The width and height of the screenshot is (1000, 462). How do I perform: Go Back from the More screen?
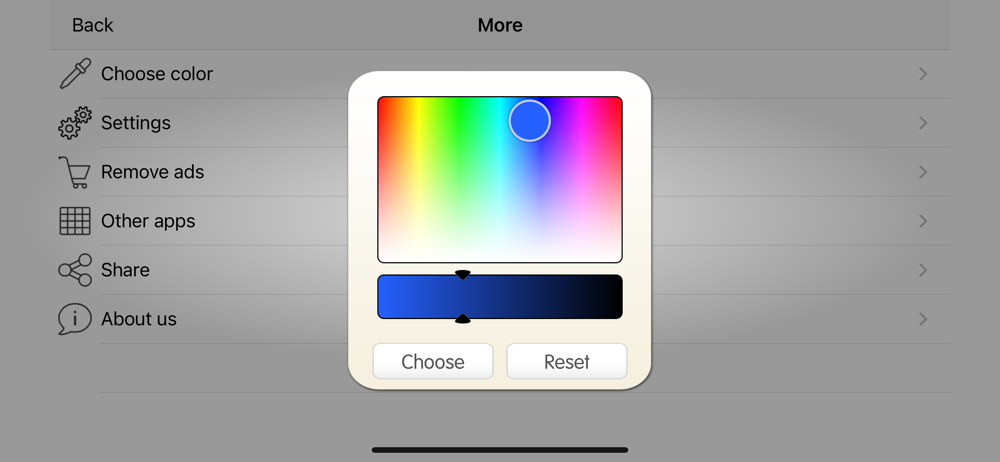[x=92, y=25]
